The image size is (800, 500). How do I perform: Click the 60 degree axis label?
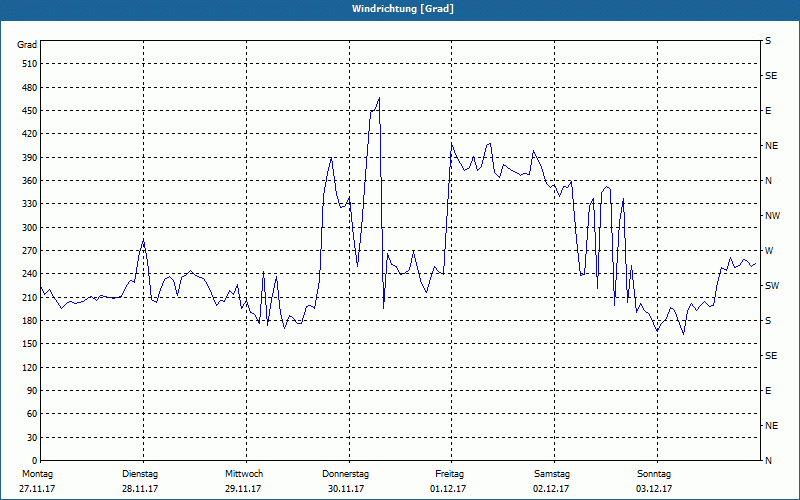[32, 414]
